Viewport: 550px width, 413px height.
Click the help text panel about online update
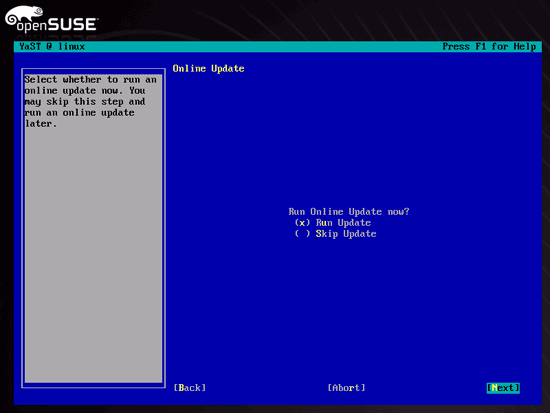pos(93,228)
